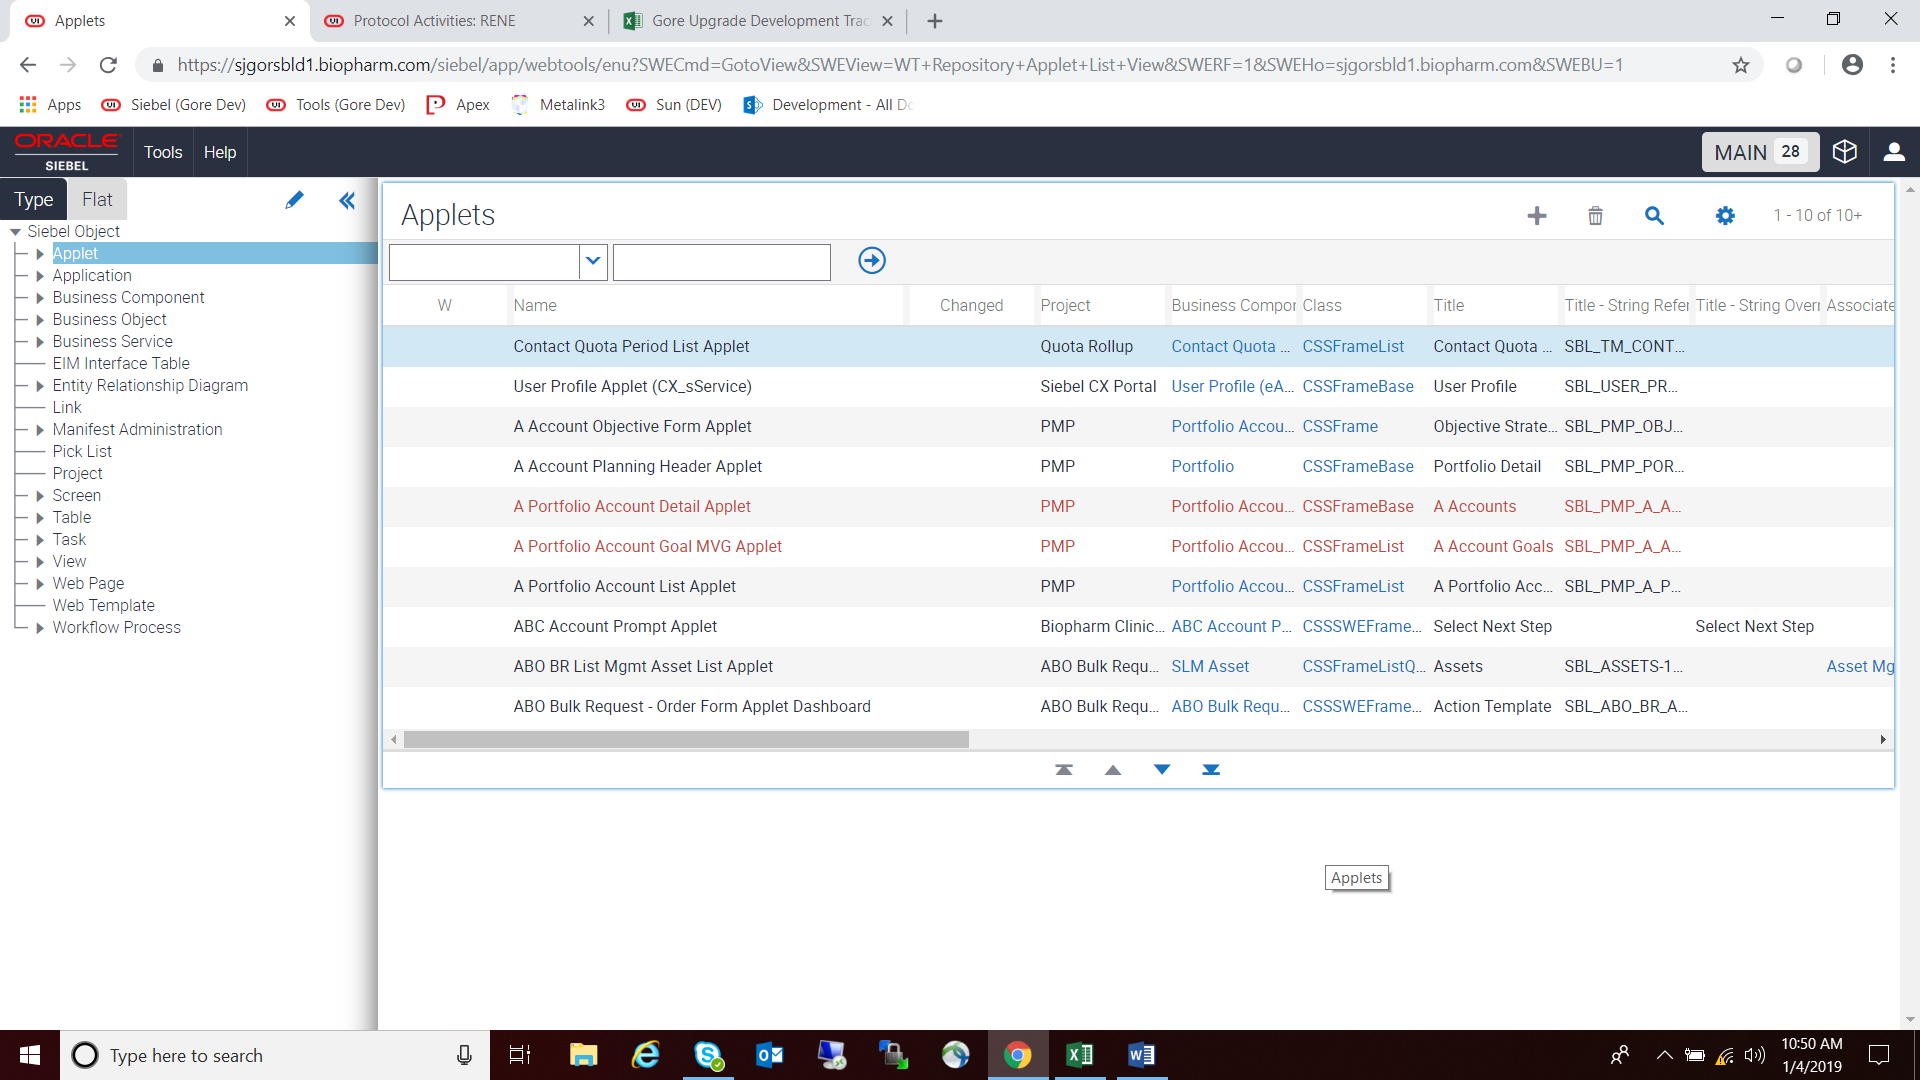Collapse the Siebel Object root node
The height and width of the screenshot is (1080, 1920).
(x=15, y=231)
